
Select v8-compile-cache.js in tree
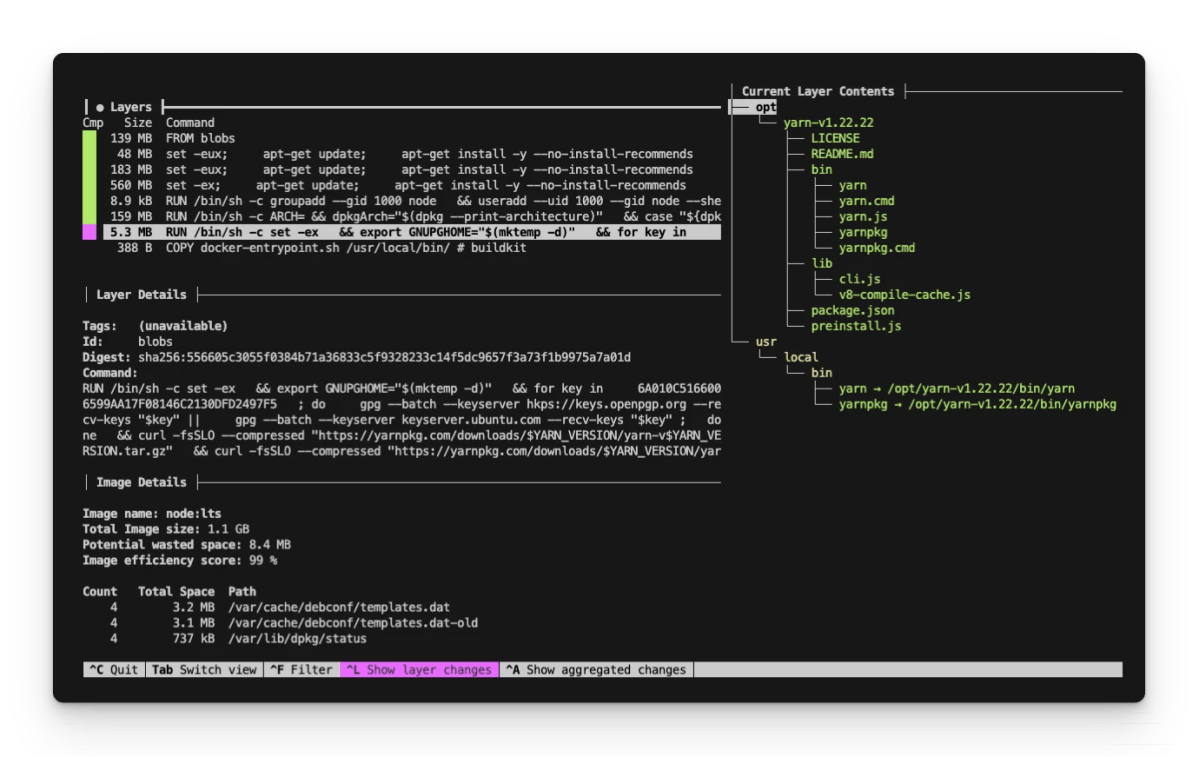(904, 295)
